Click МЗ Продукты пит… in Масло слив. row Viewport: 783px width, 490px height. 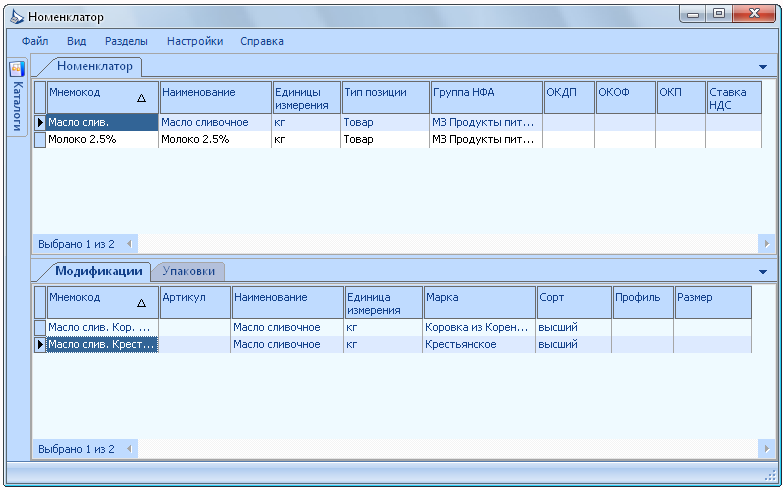(x=486, y=122)
